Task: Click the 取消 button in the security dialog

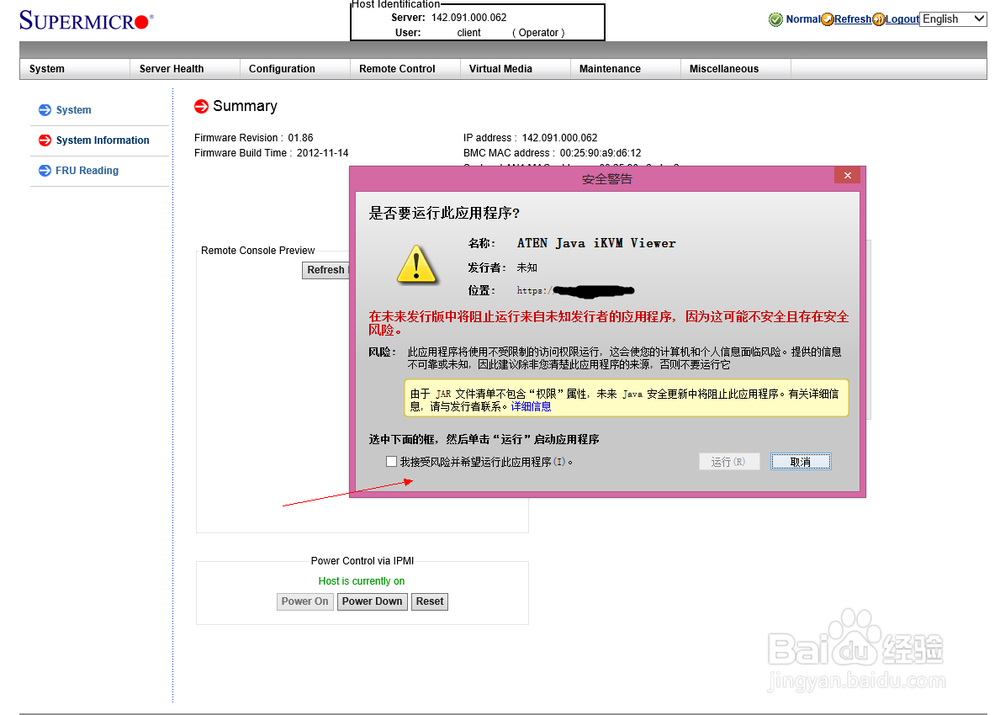Action: click(x=800, y=461)
